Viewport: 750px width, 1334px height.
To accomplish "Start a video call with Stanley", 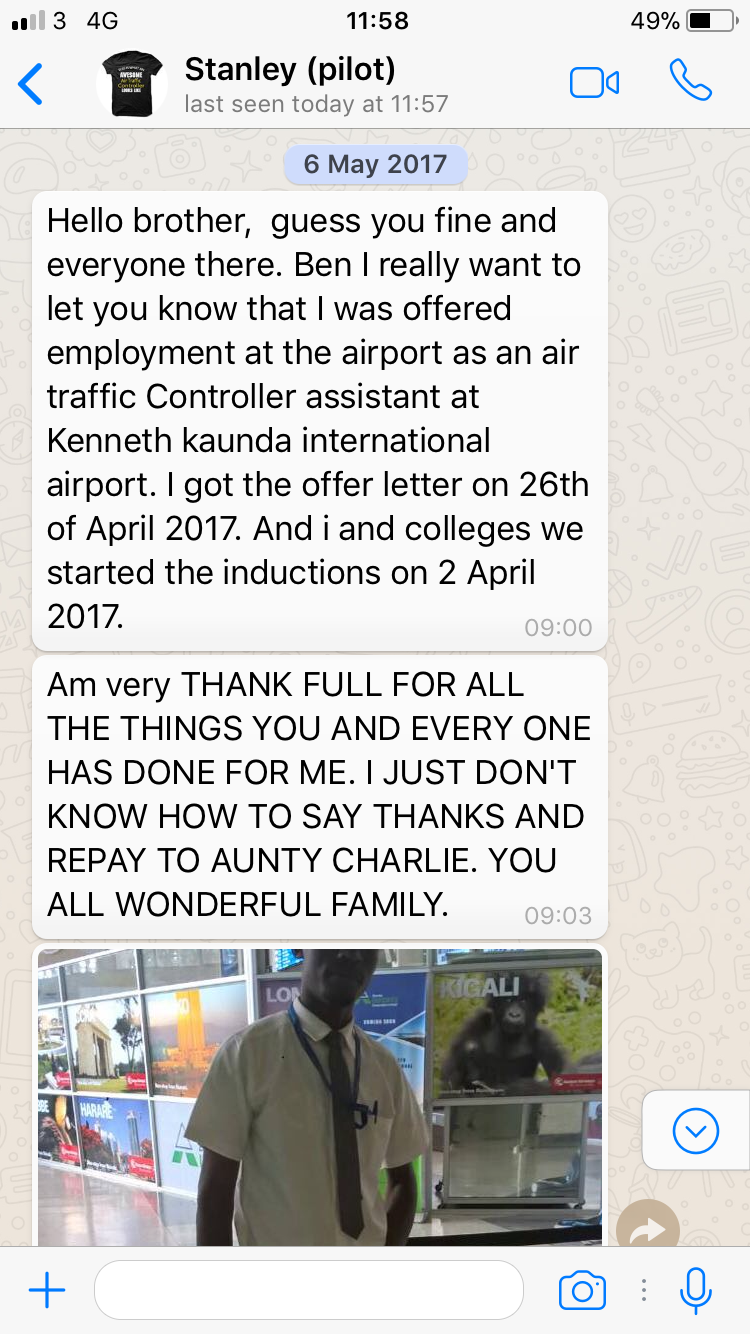I will click(x=594, y=83).
